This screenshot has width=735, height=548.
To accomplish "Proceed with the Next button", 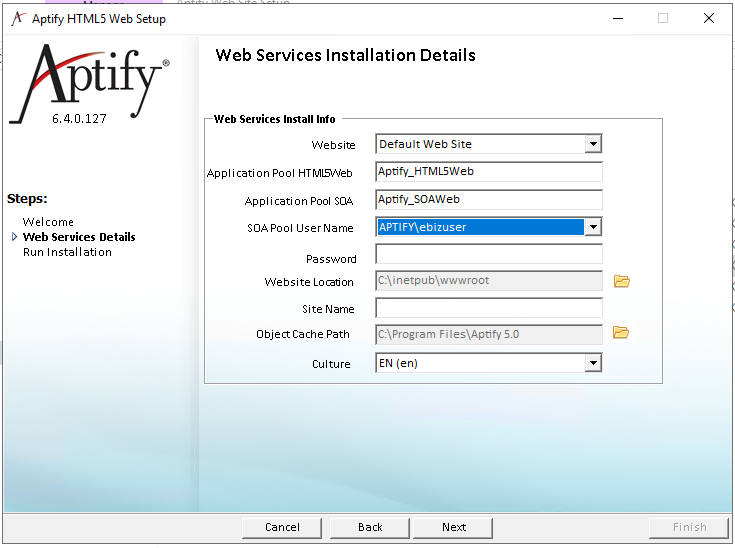I will [453, 528].
